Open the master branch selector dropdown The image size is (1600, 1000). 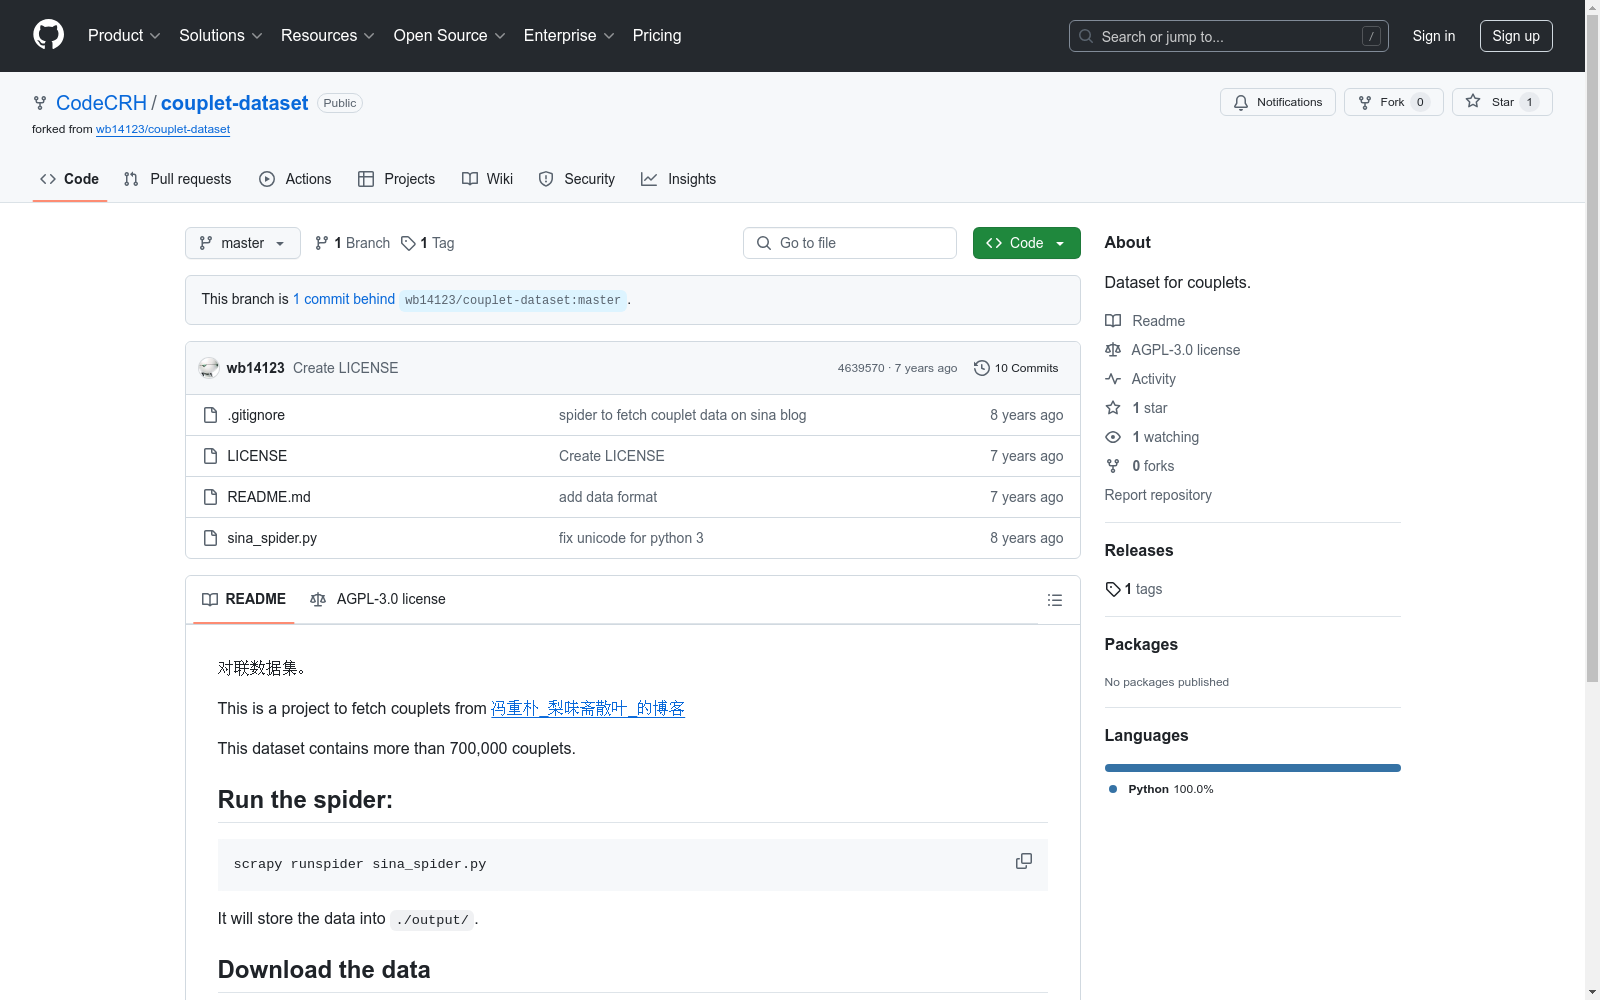click(243, 243)
